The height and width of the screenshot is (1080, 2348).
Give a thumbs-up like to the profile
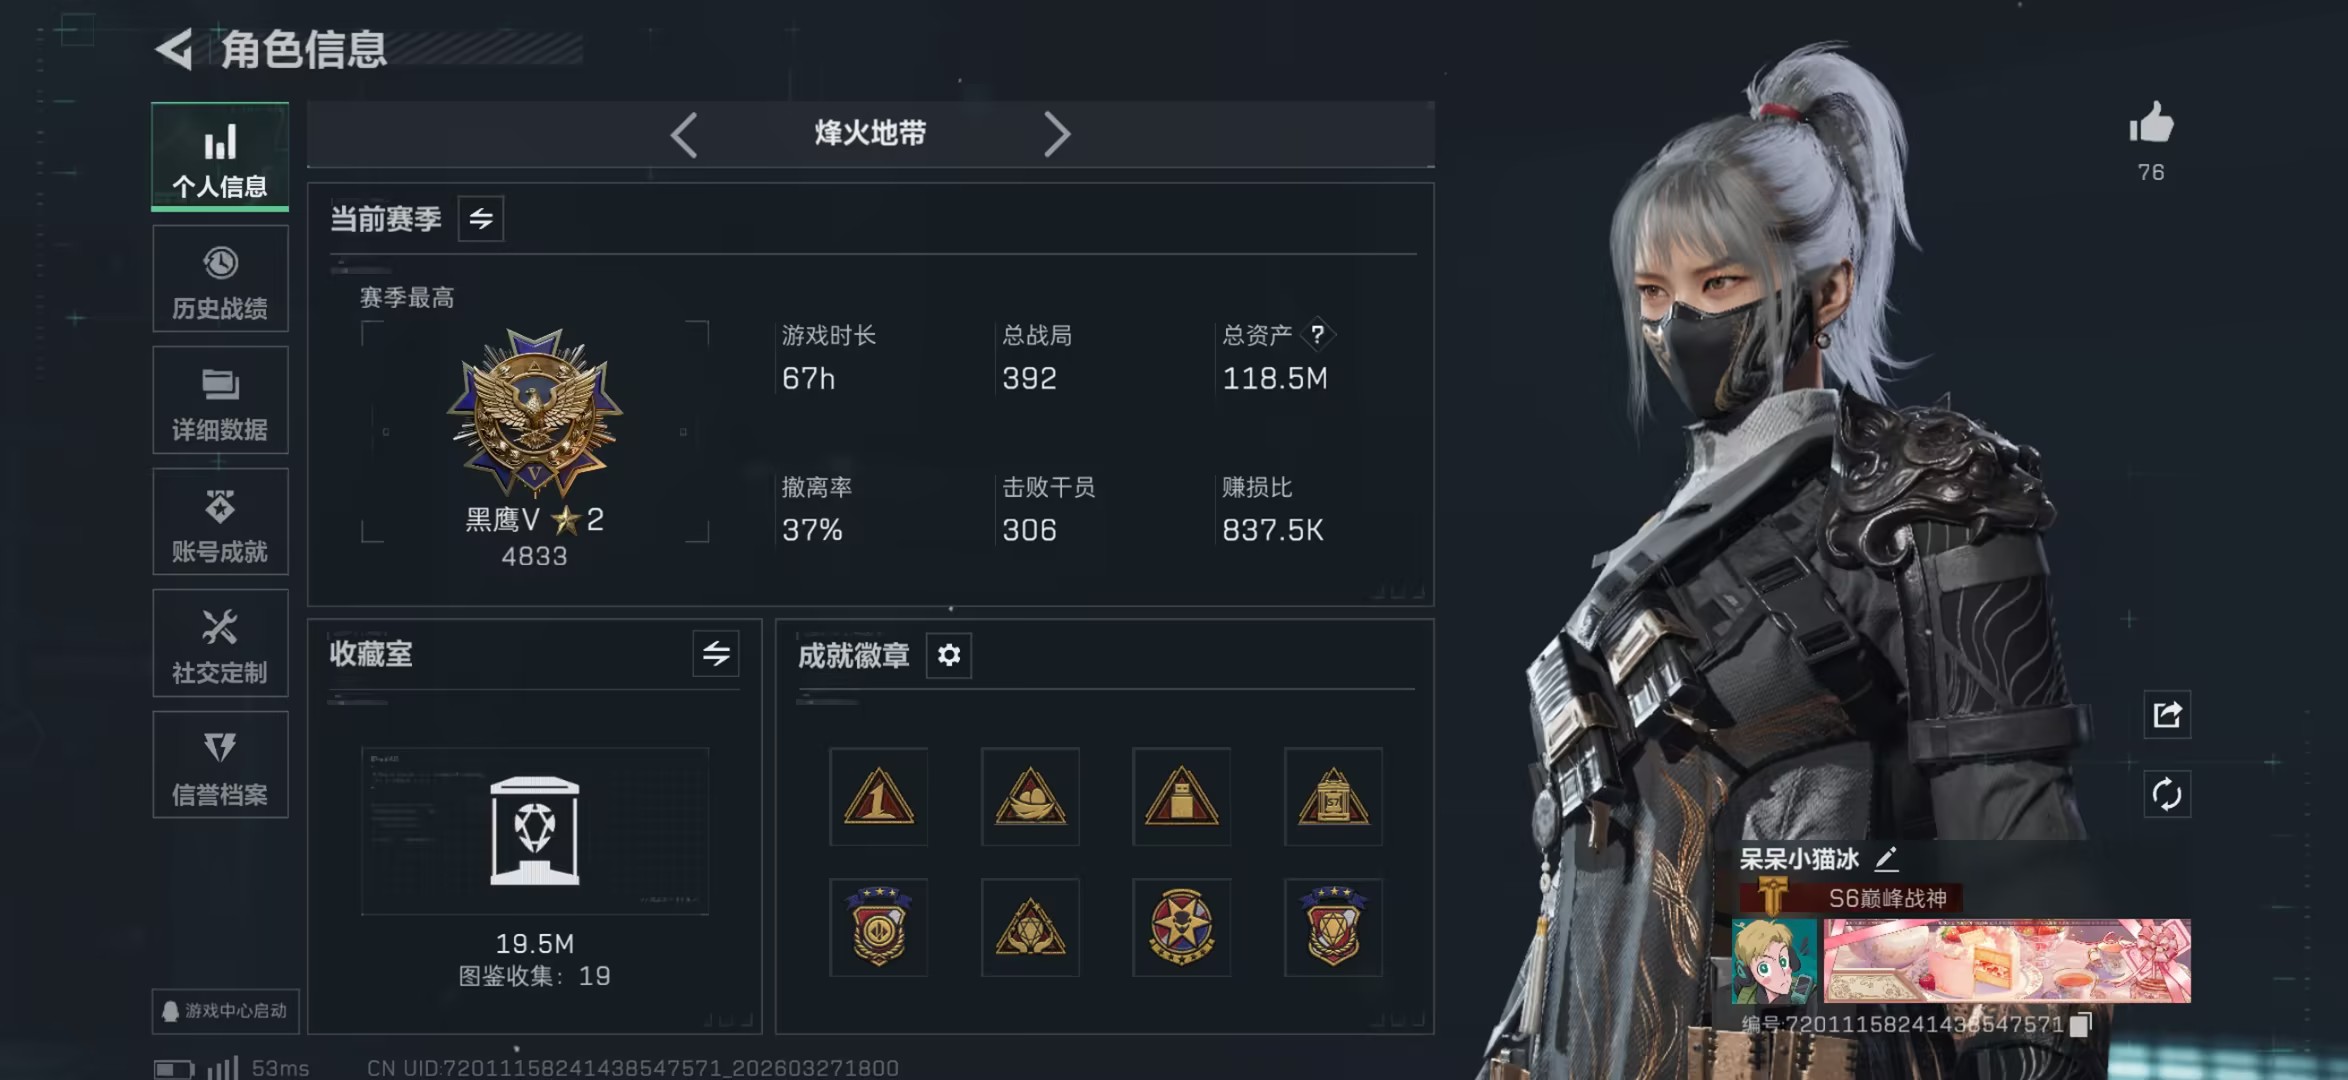point(2151,124)
